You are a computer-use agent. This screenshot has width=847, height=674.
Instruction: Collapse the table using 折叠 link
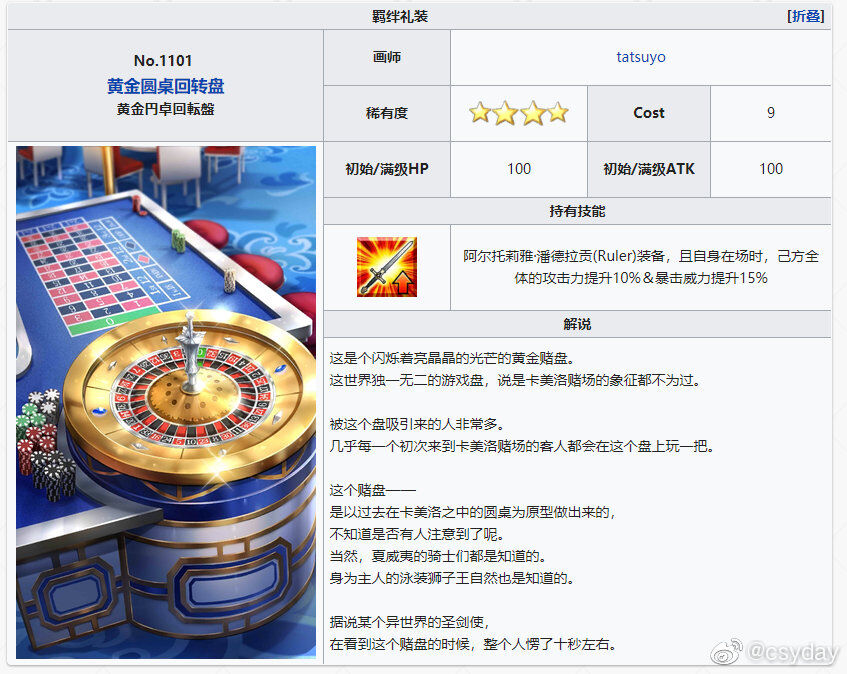[x=805, y=16]
